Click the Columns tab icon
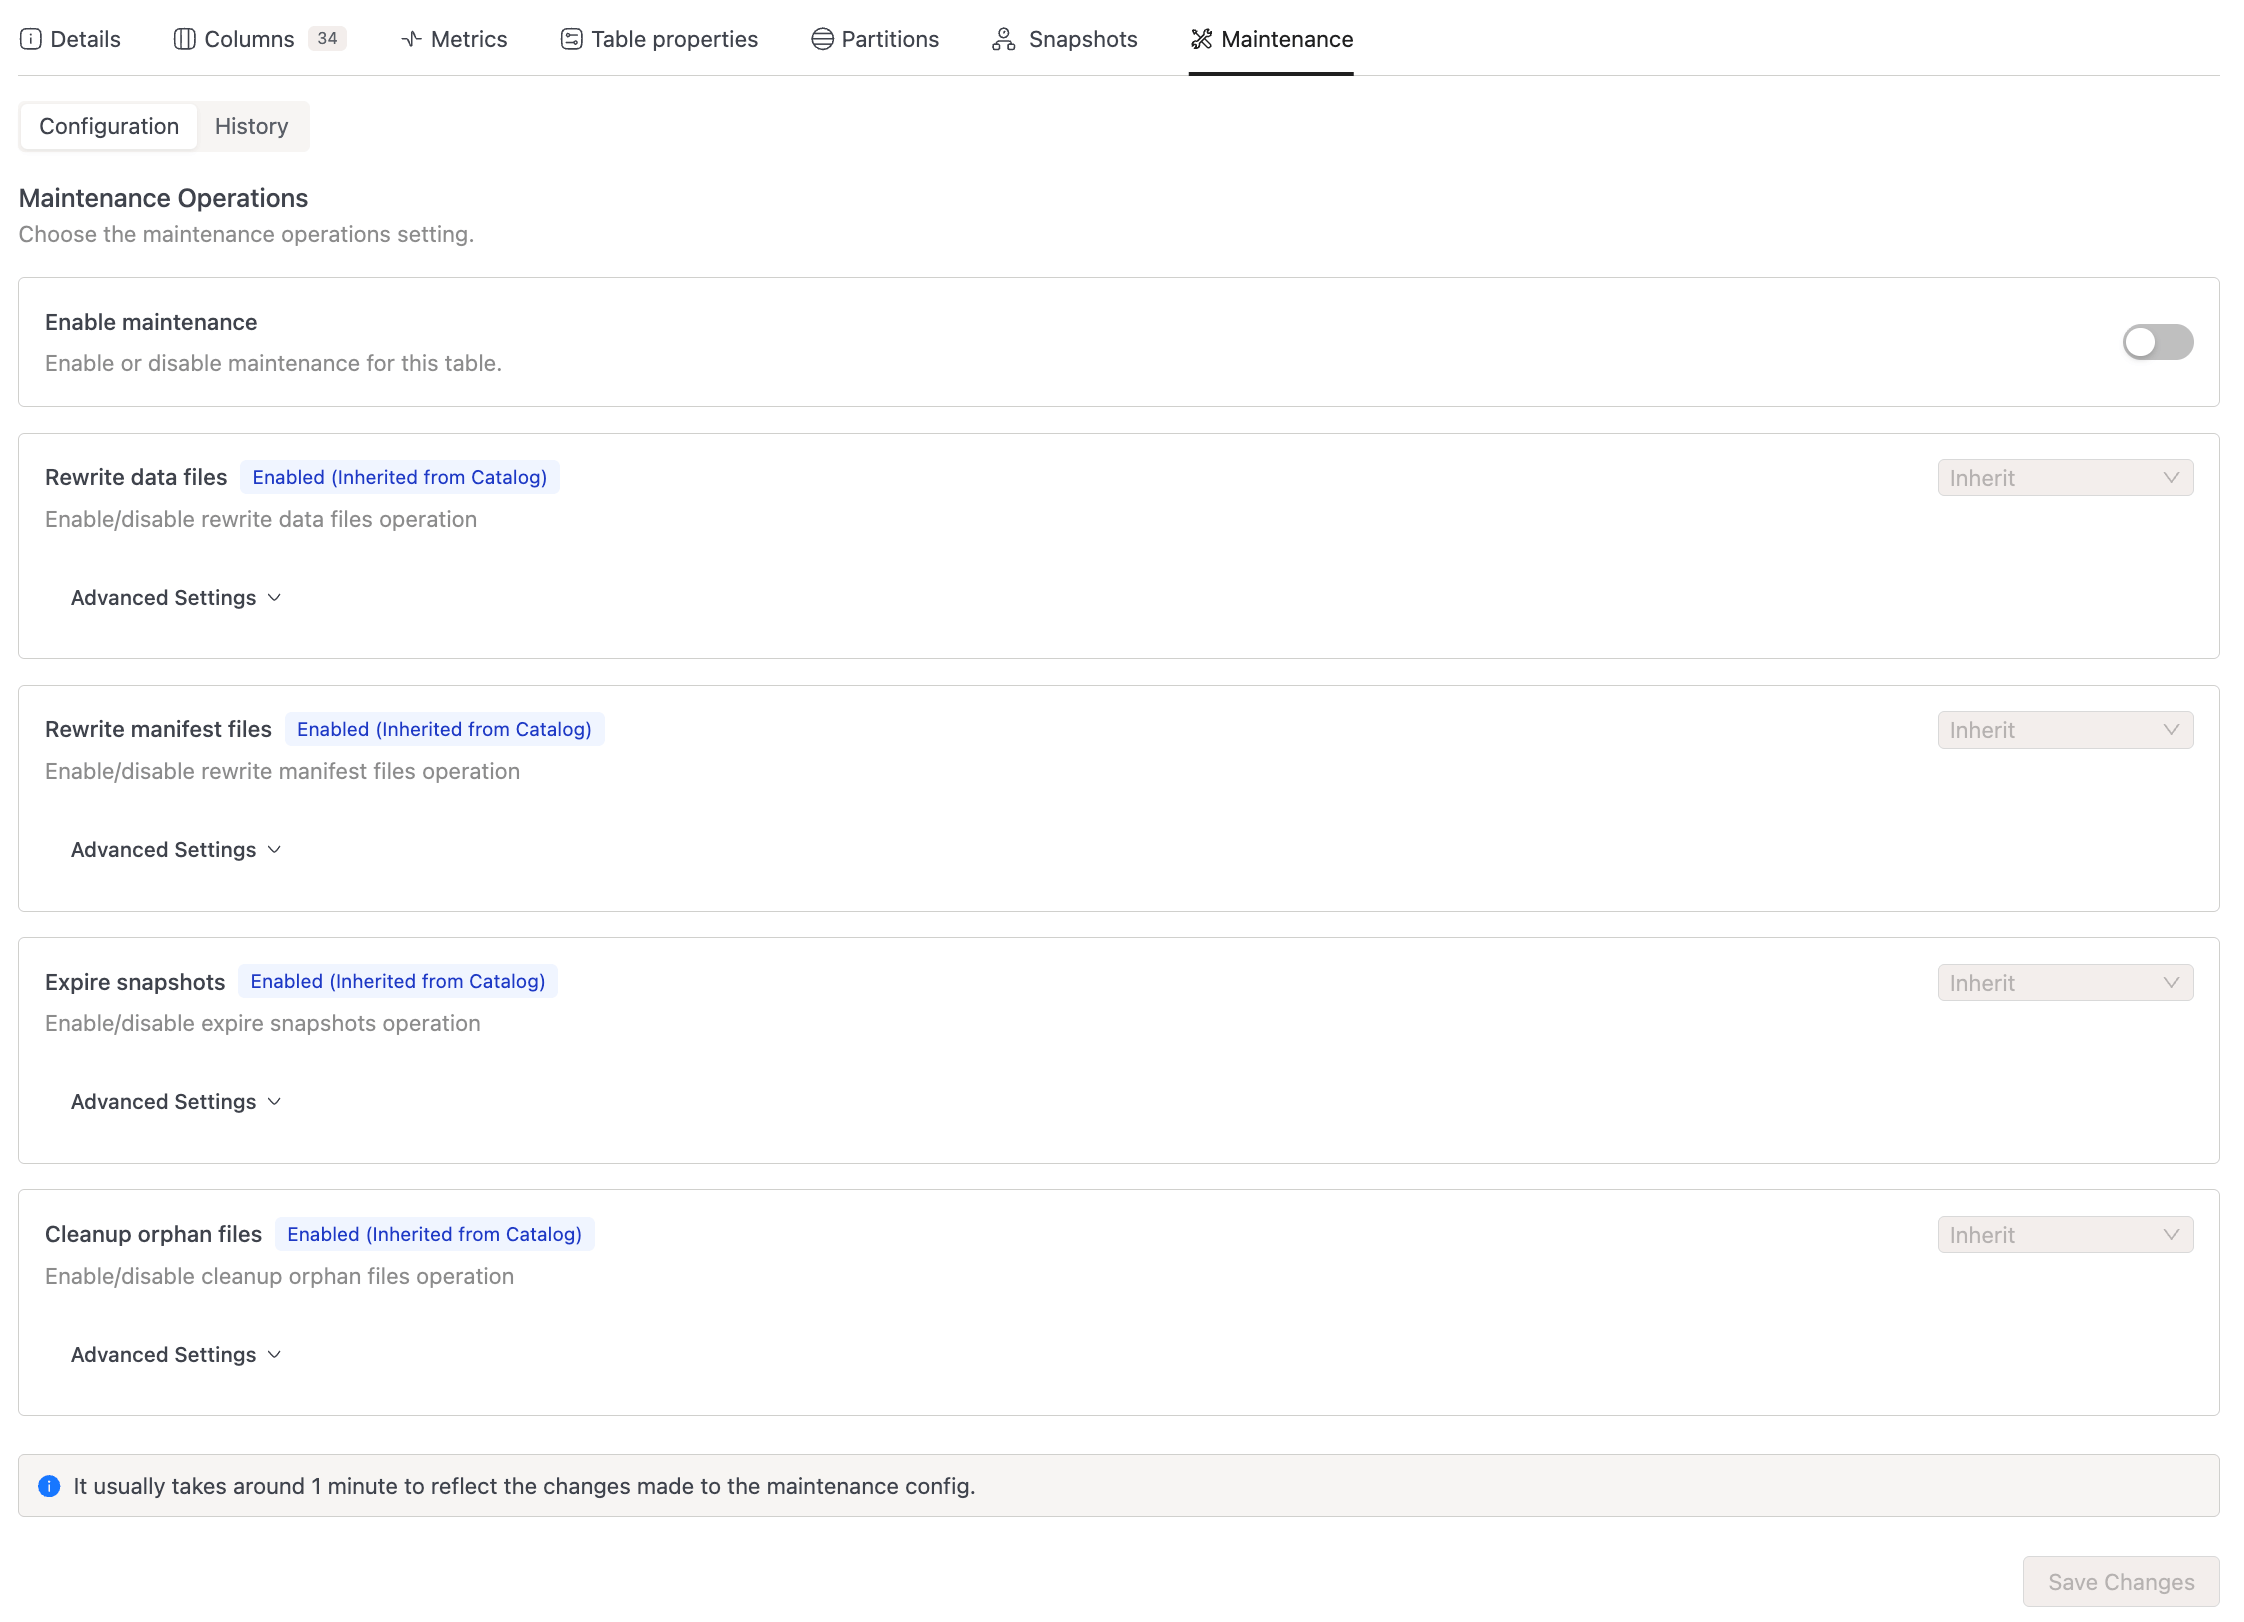This screenshot has height=1622, width=2244. pos(184,39)
